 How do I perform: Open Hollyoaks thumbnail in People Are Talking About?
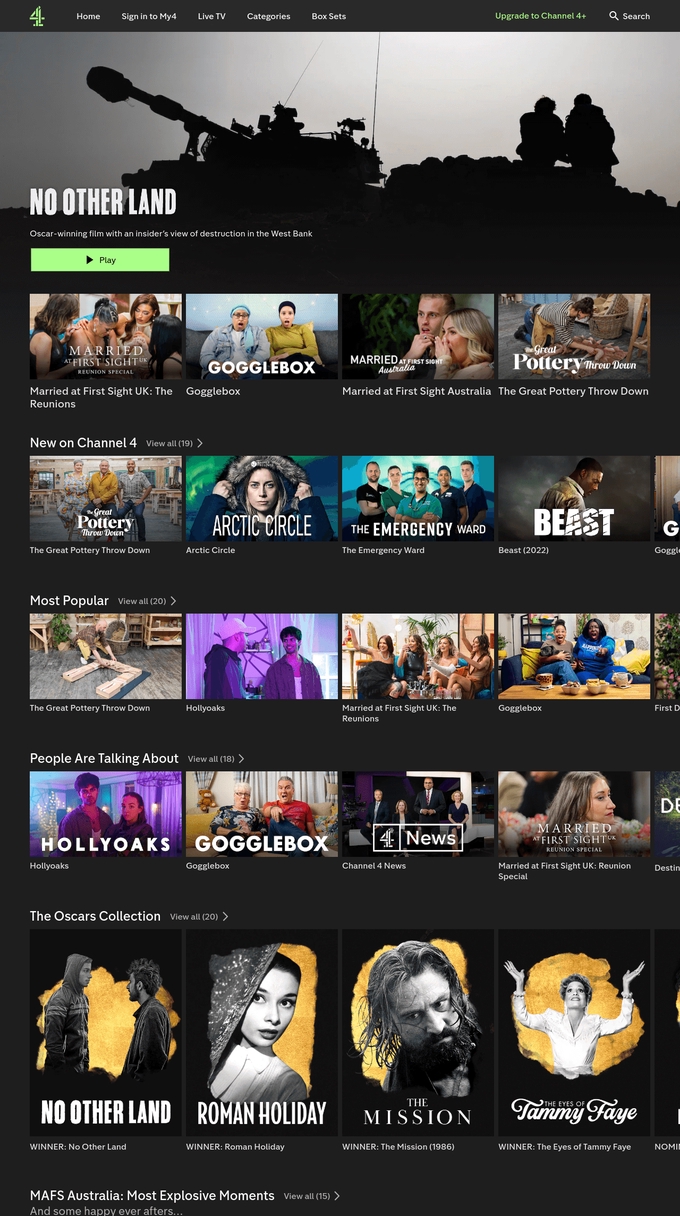pyautogui.click(x=106, y=815)
